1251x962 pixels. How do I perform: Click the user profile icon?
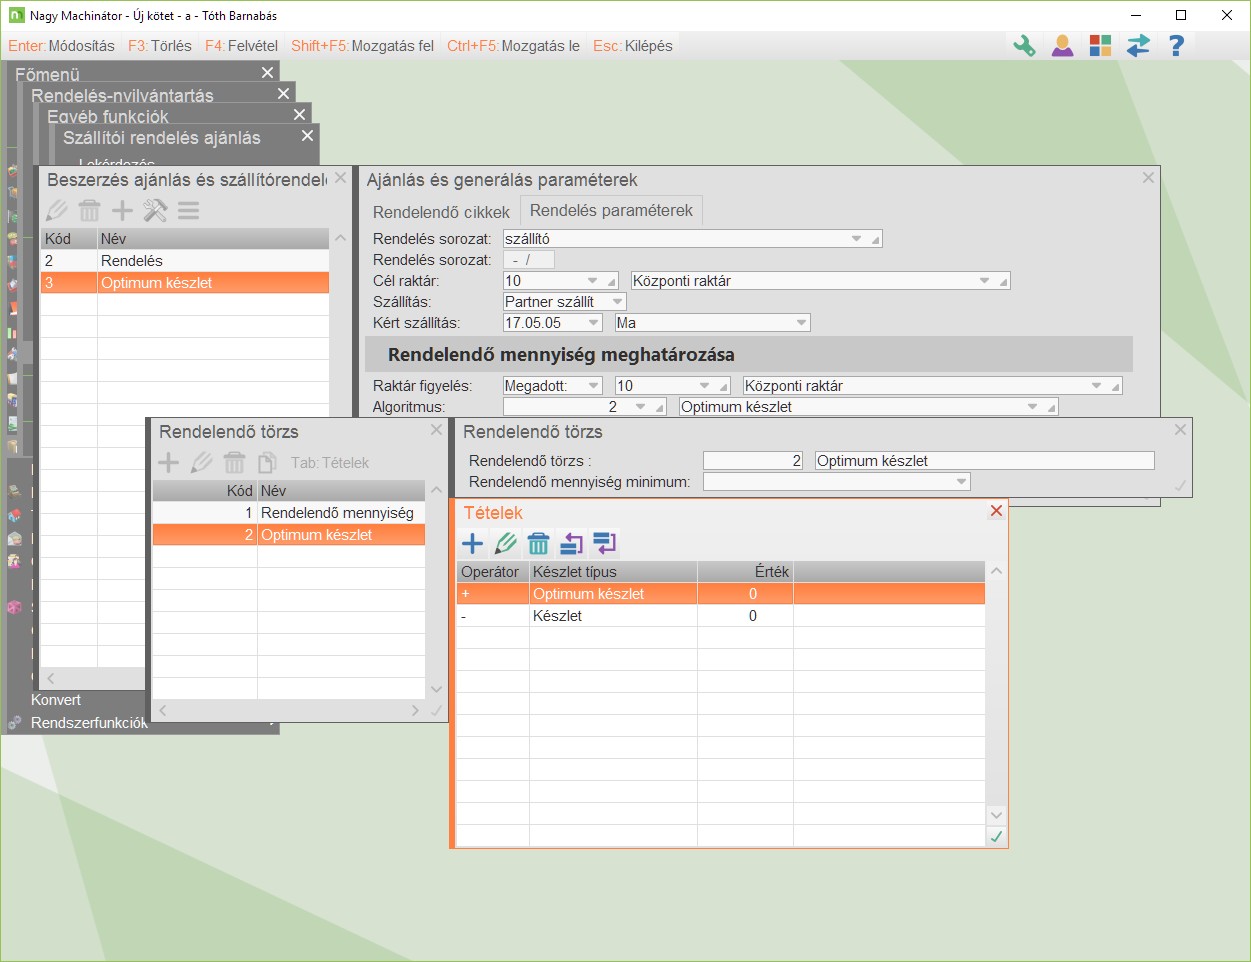[x=1062, y=46]
